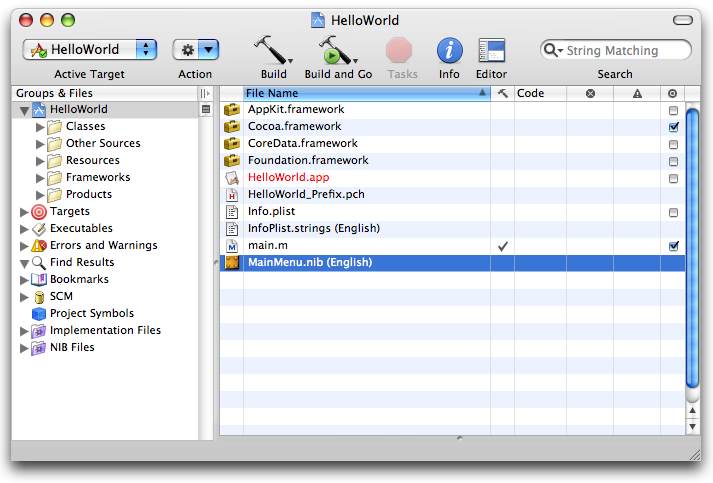
Task: Click the HelloWorld_Prefix.pch header file icon
Action: point(232,195)
